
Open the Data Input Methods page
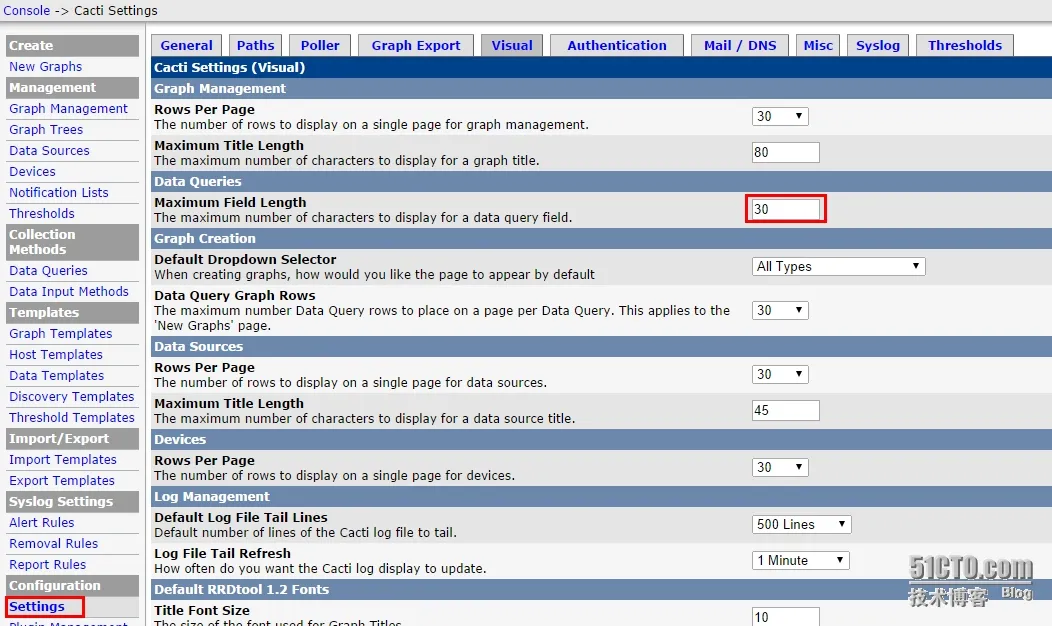pyautogui.click(x=70, y=291)
